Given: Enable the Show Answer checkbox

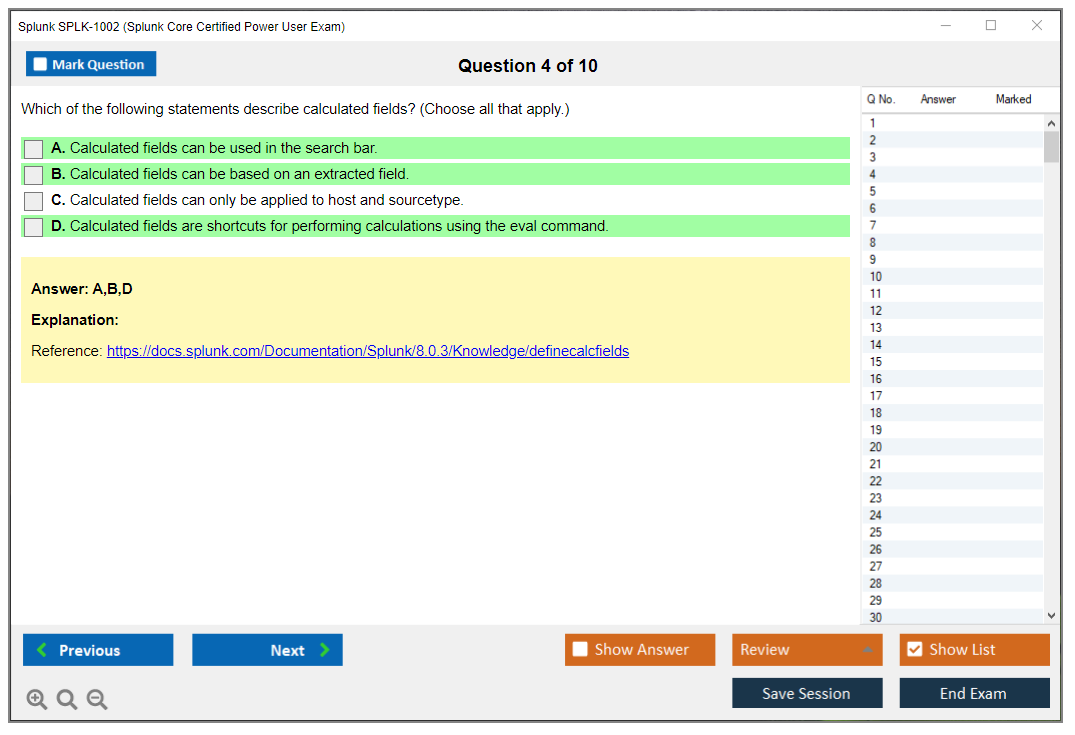Looking at the screenshot, I should pyautogui.click(x=580, y=650).
